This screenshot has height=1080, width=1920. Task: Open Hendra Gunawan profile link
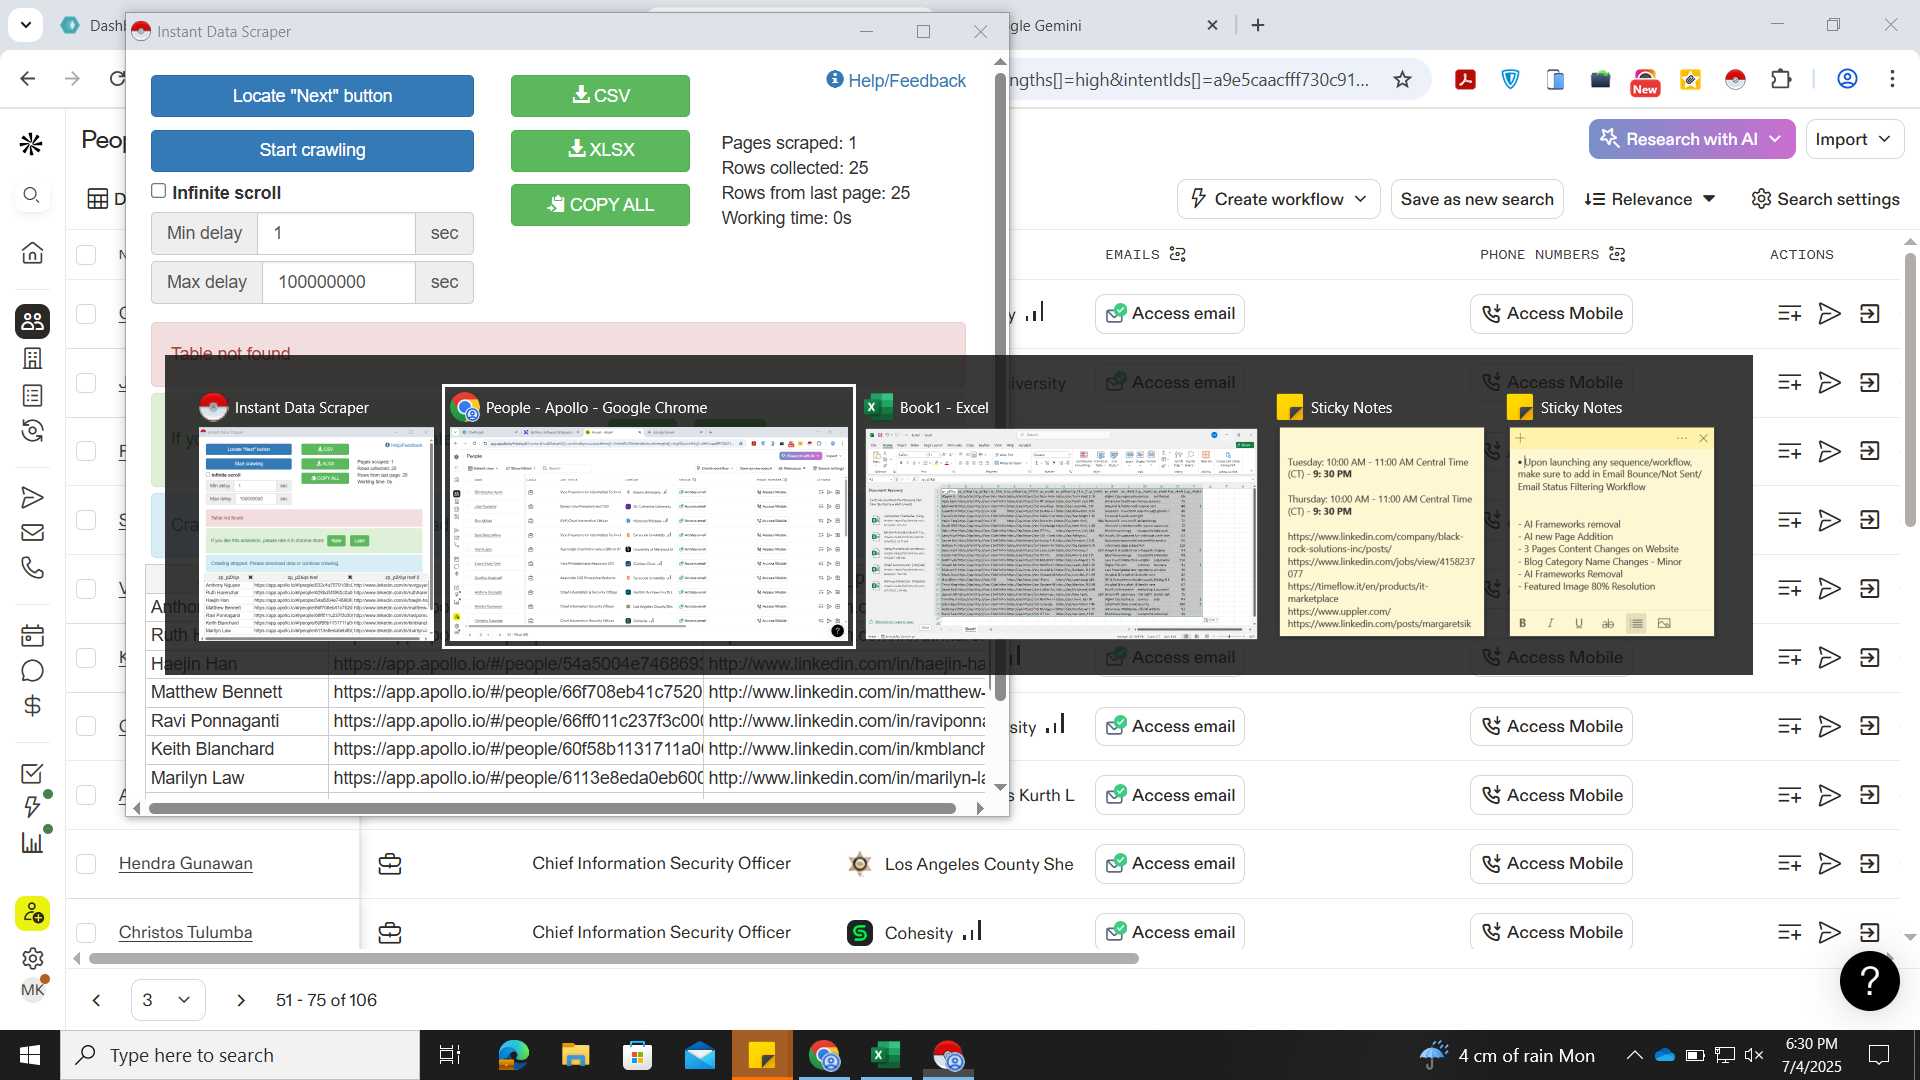[x=185, y=864]
